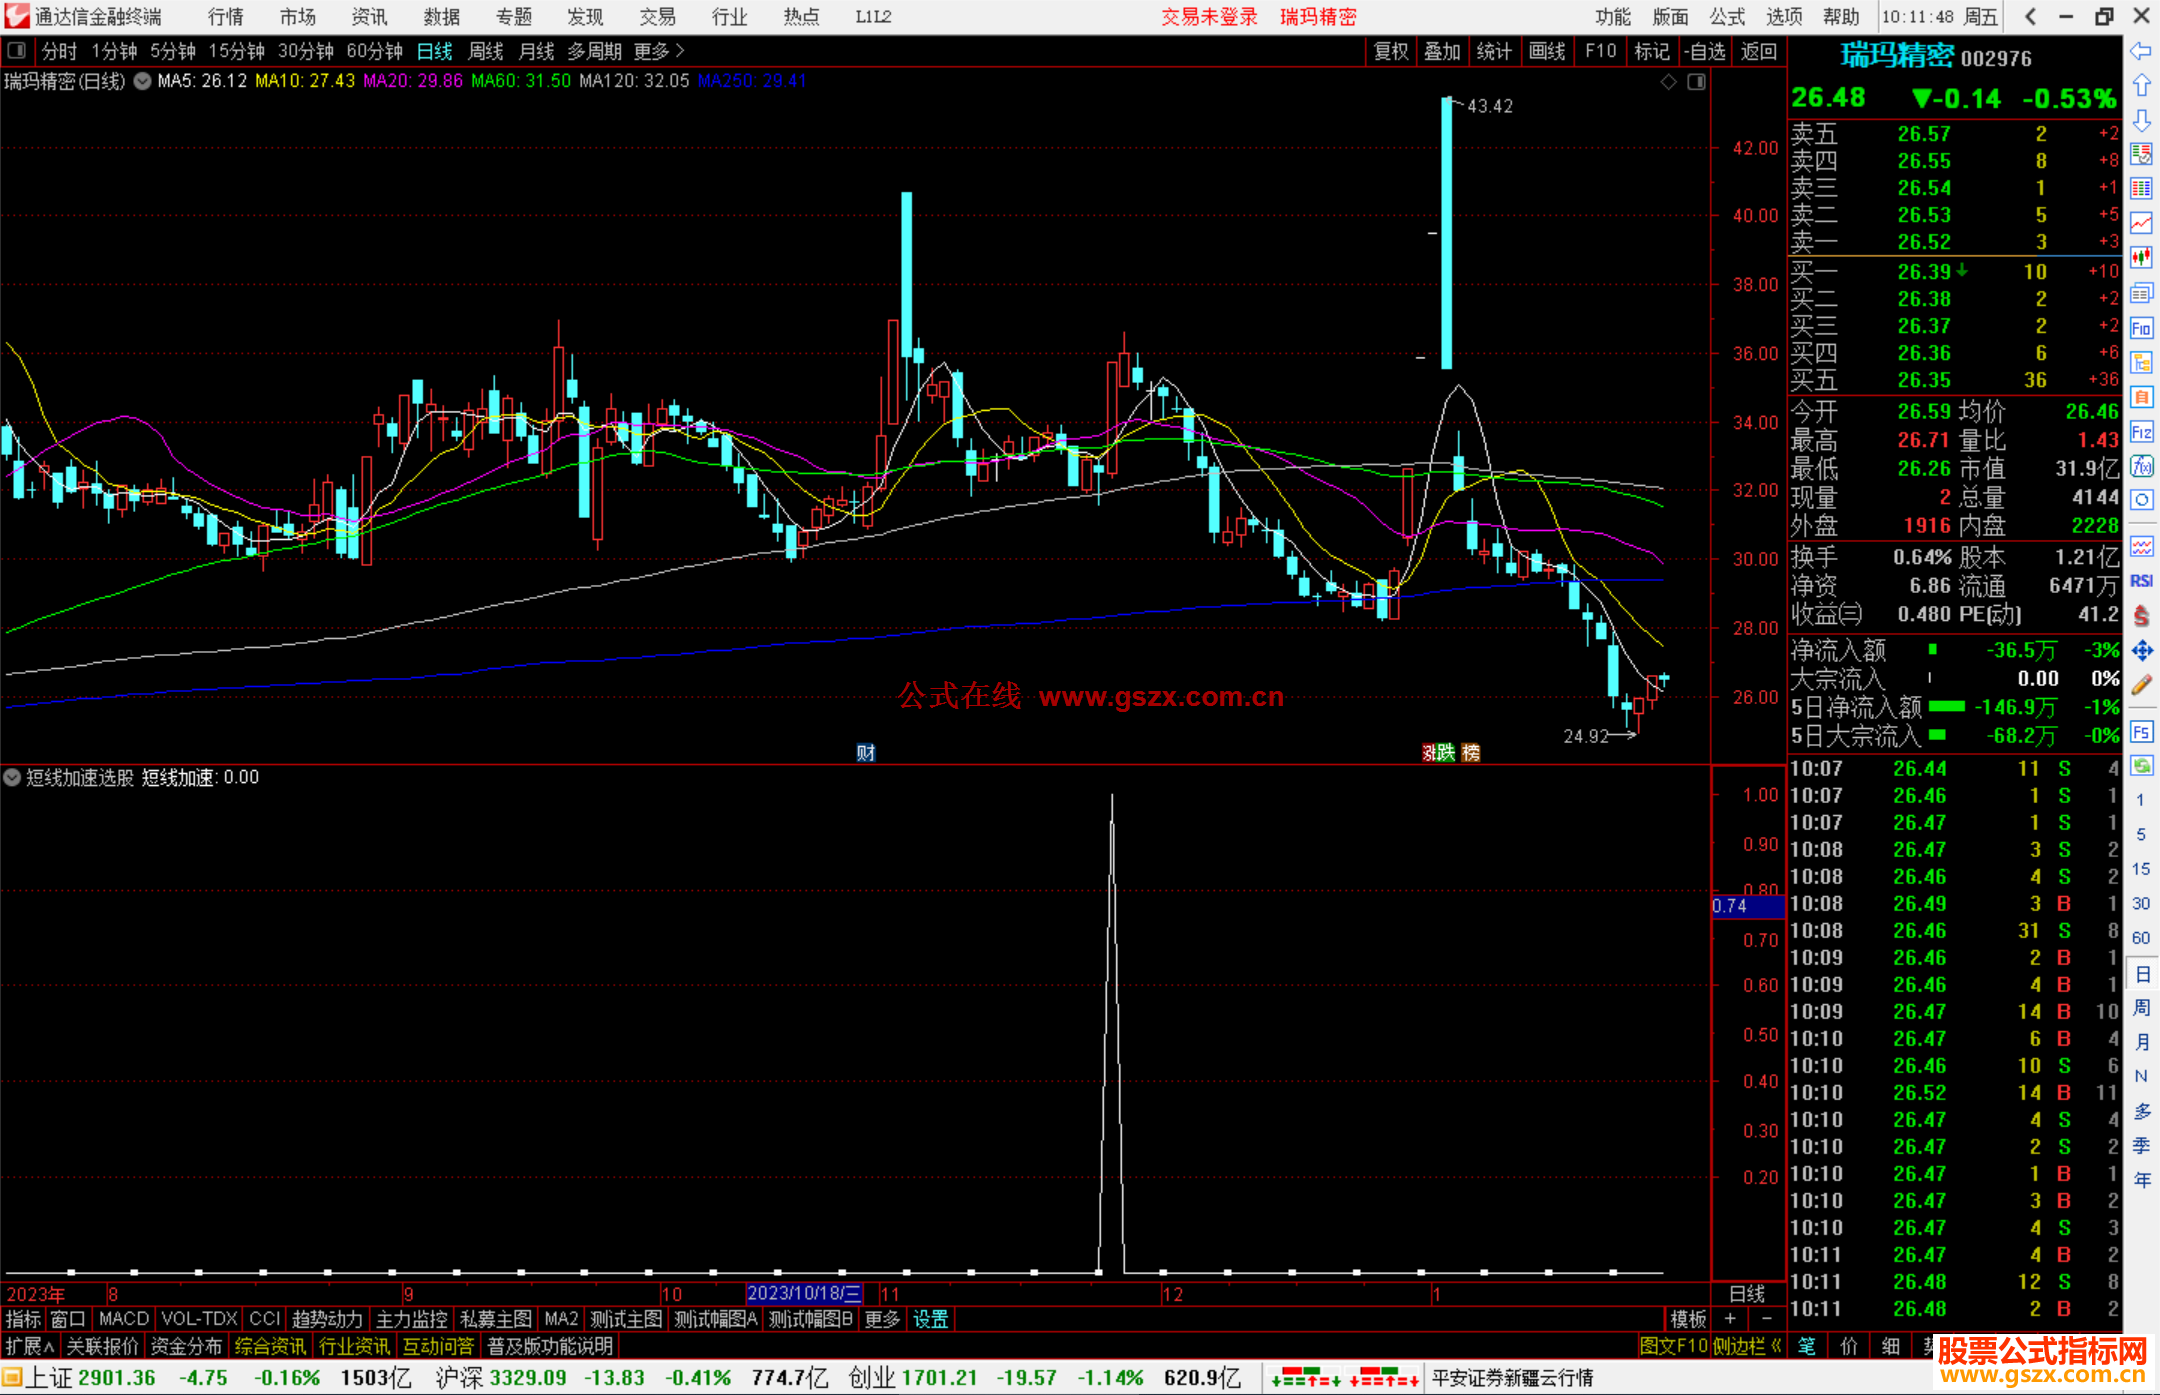
Task: Toggle the 短线加速选股 indicator circle button
Action: click(x=12, y=777)
